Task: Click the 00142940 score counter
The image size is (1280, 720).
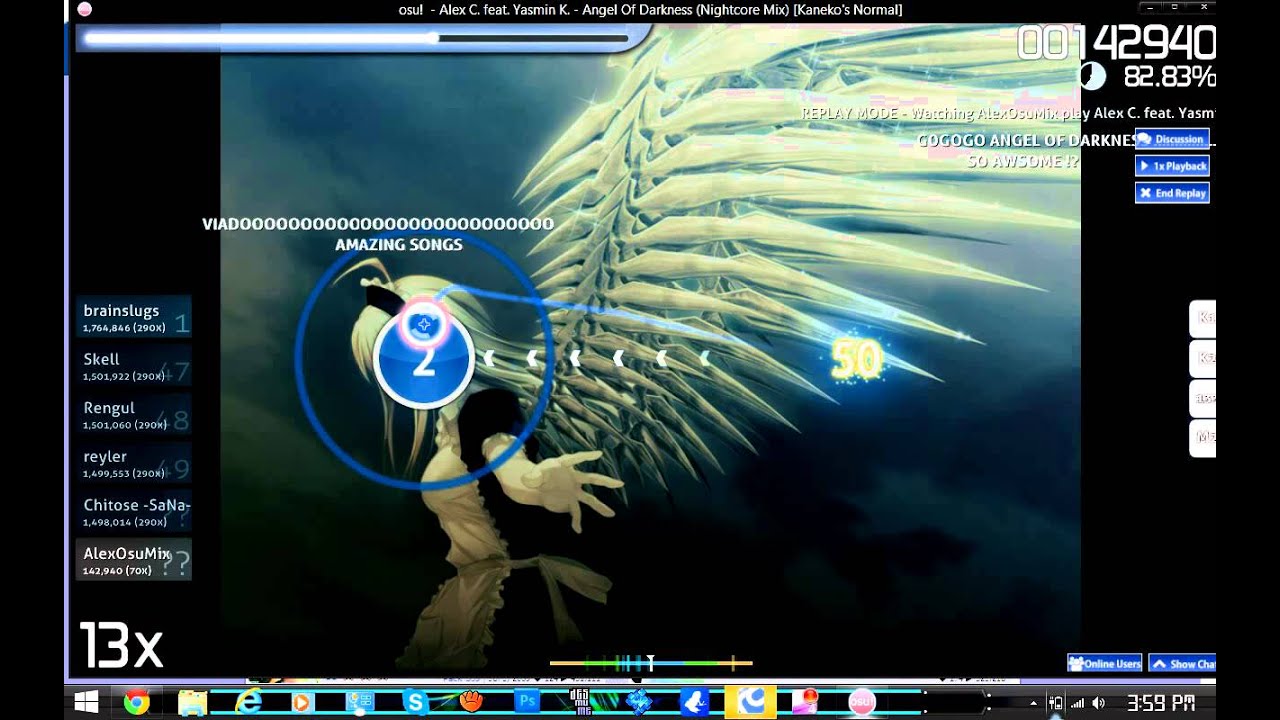Action: click(1116, 43)
